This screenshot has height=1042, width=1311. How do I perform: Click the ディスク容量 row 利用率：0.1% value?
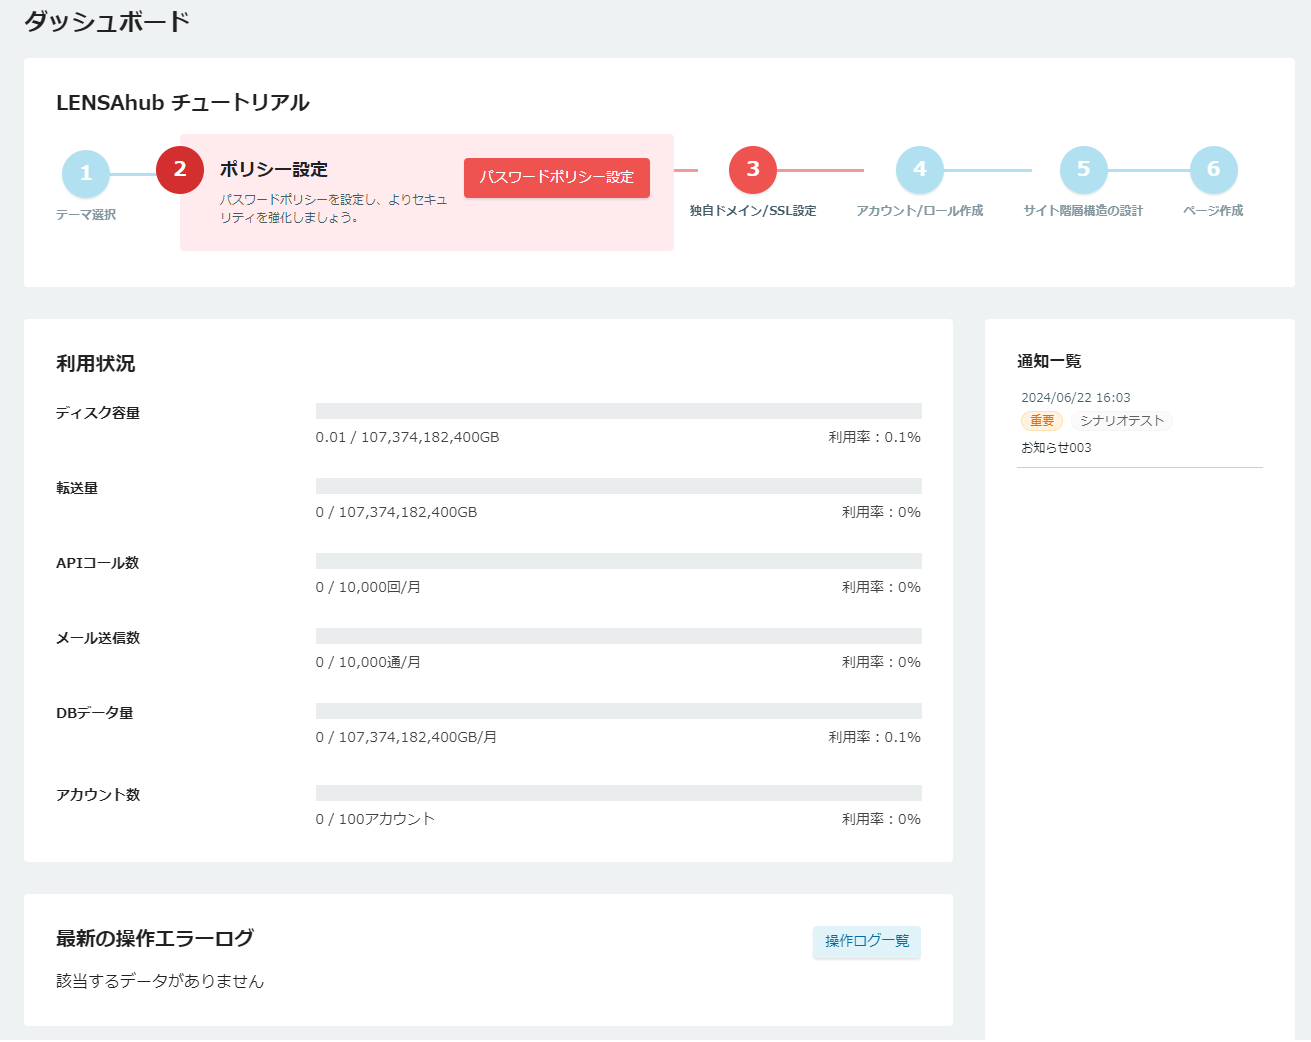(874, 437)
